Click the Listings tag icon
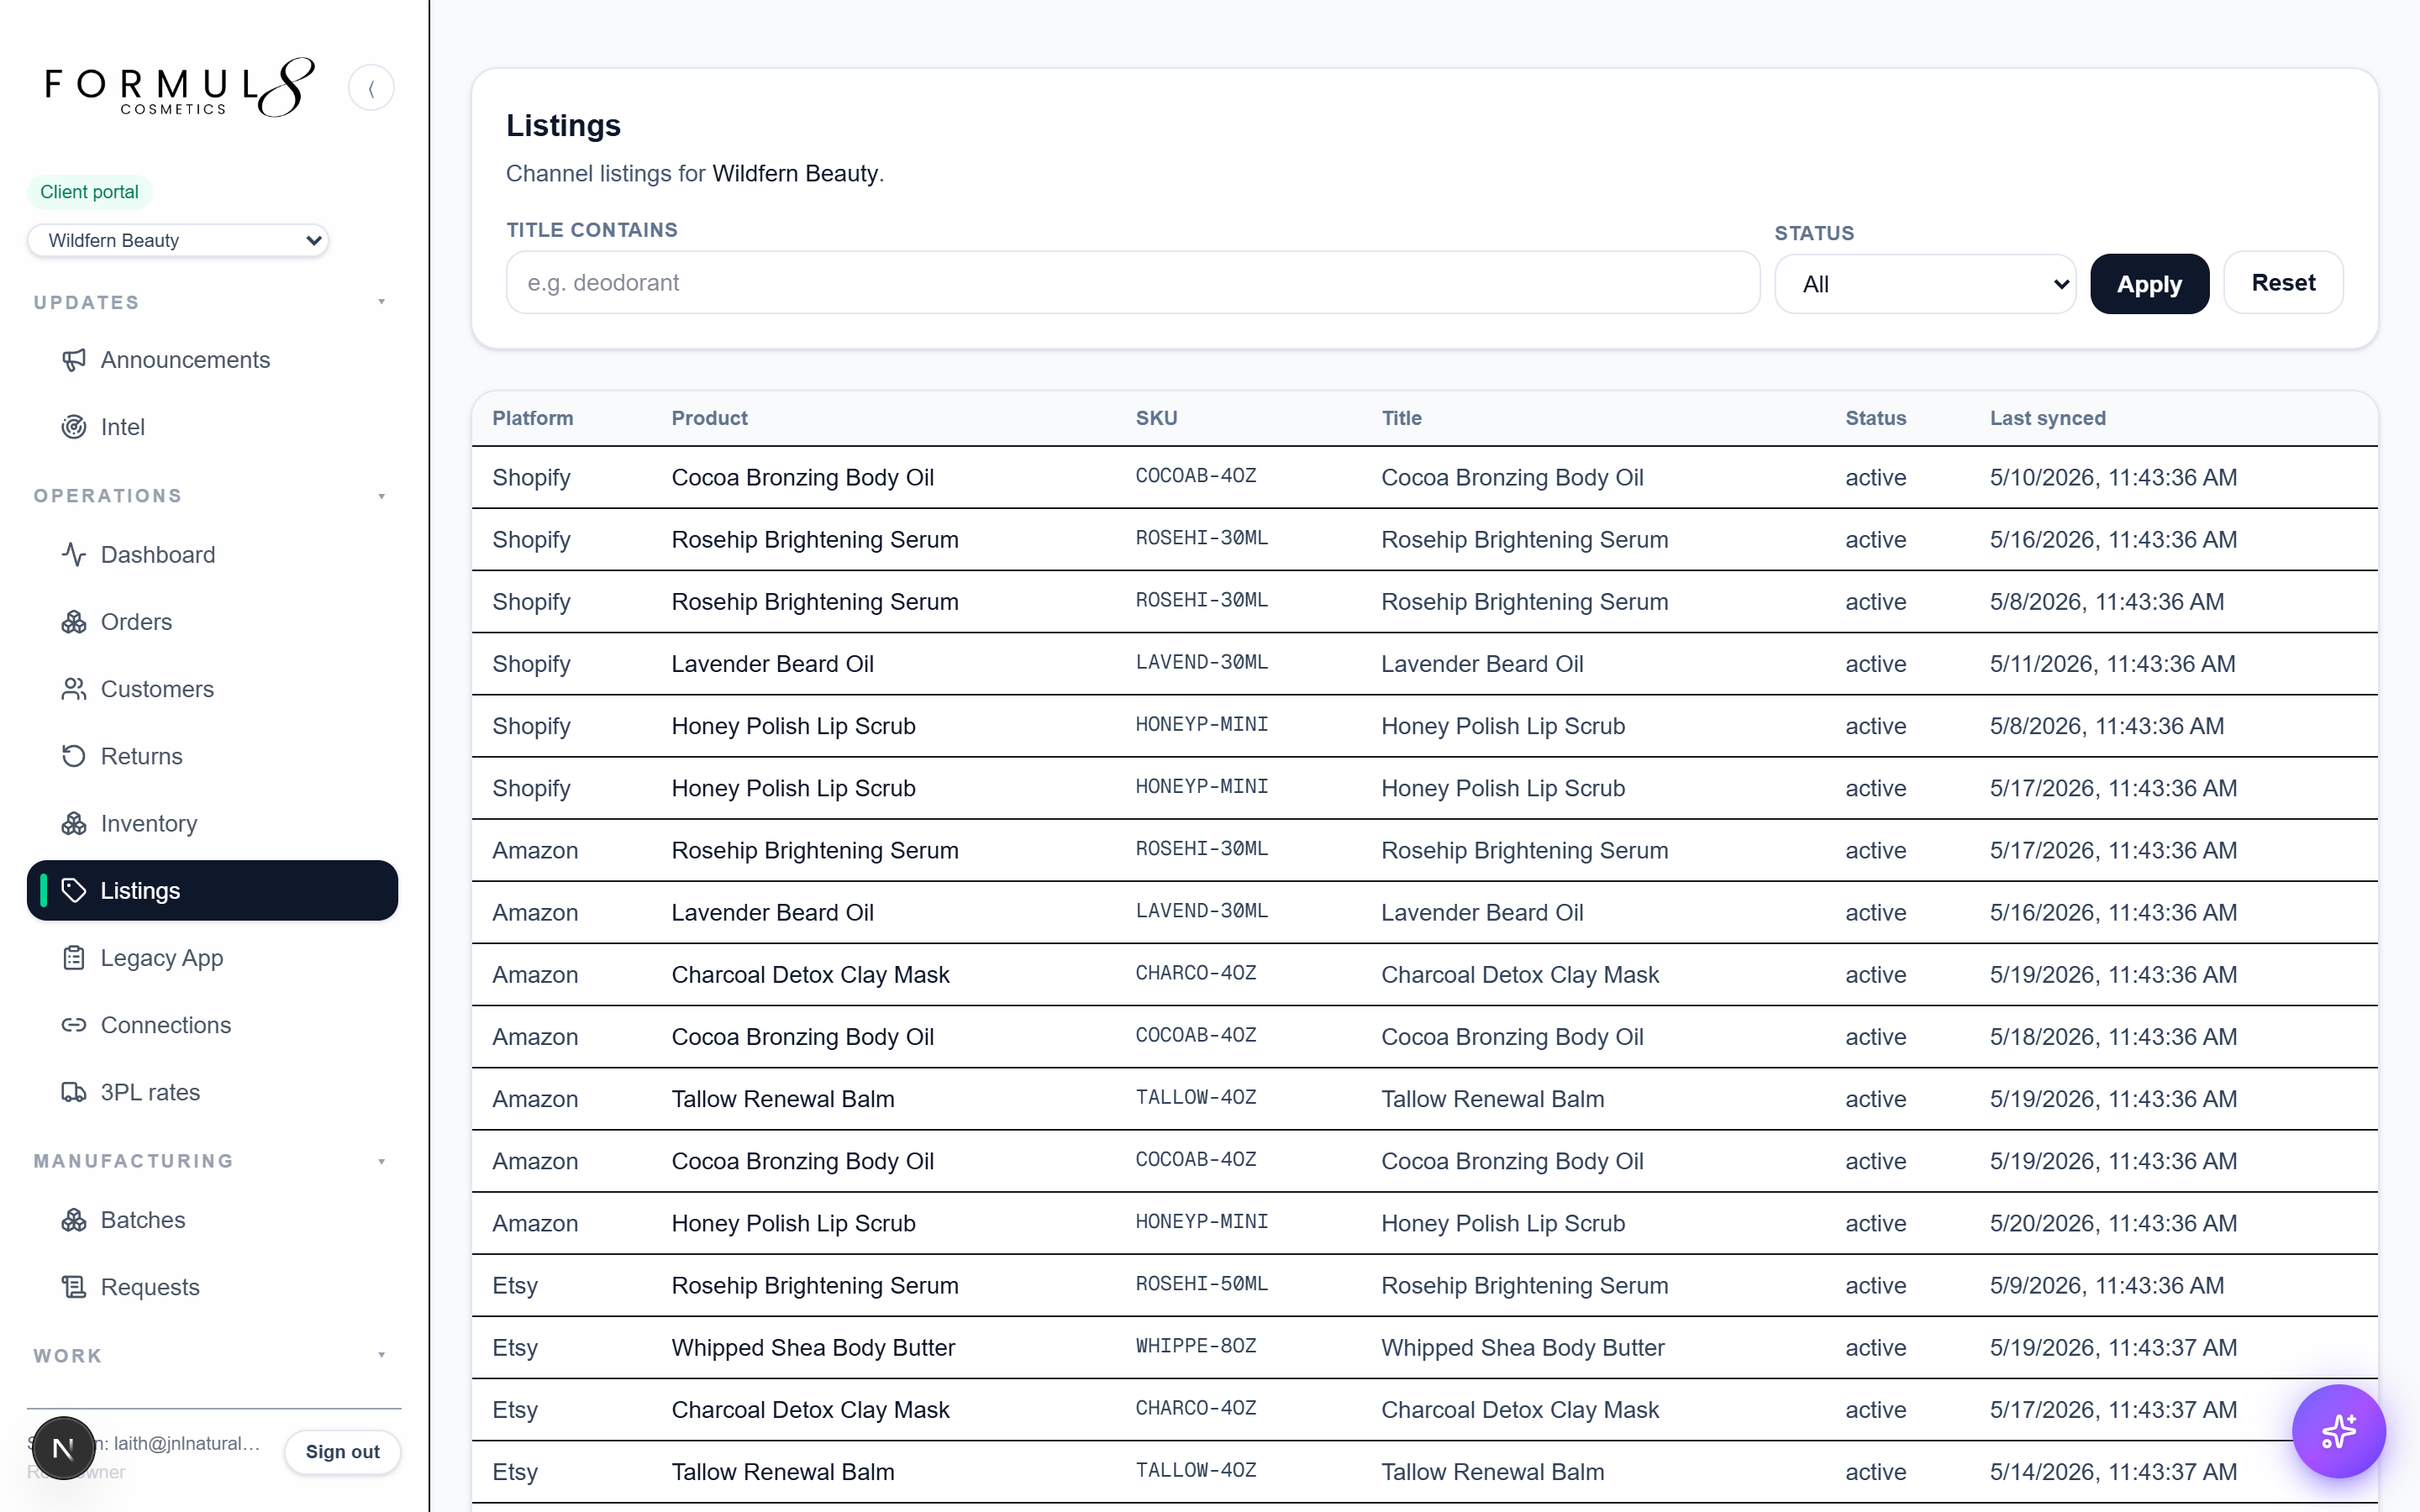The width and height of the screenshot is (2420, 1512). tap(74, 890)
